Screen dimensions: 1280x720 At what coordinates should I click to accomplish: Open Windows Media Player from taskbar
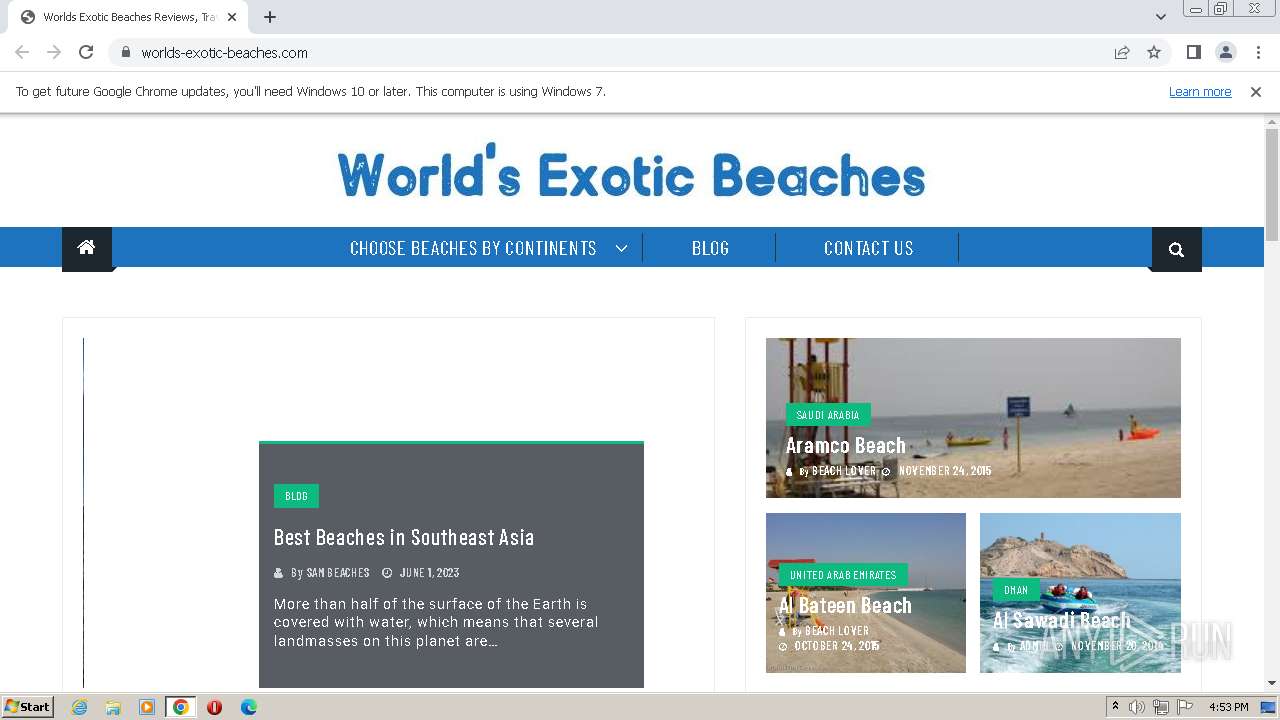[x=147, y=707]
